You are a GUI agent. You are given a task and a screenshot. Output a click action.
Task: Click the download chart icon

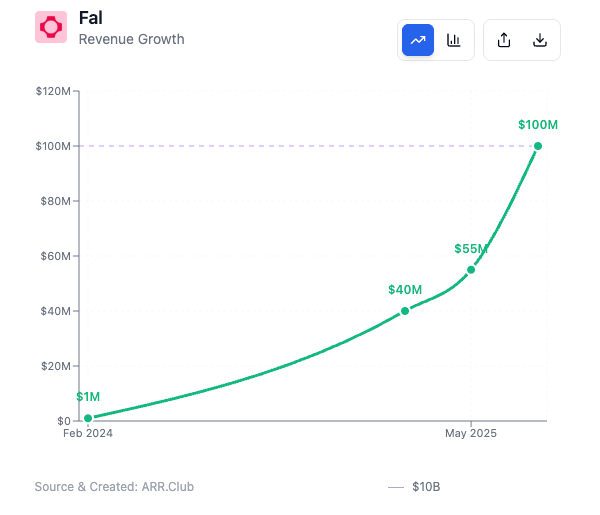point(540,40)
